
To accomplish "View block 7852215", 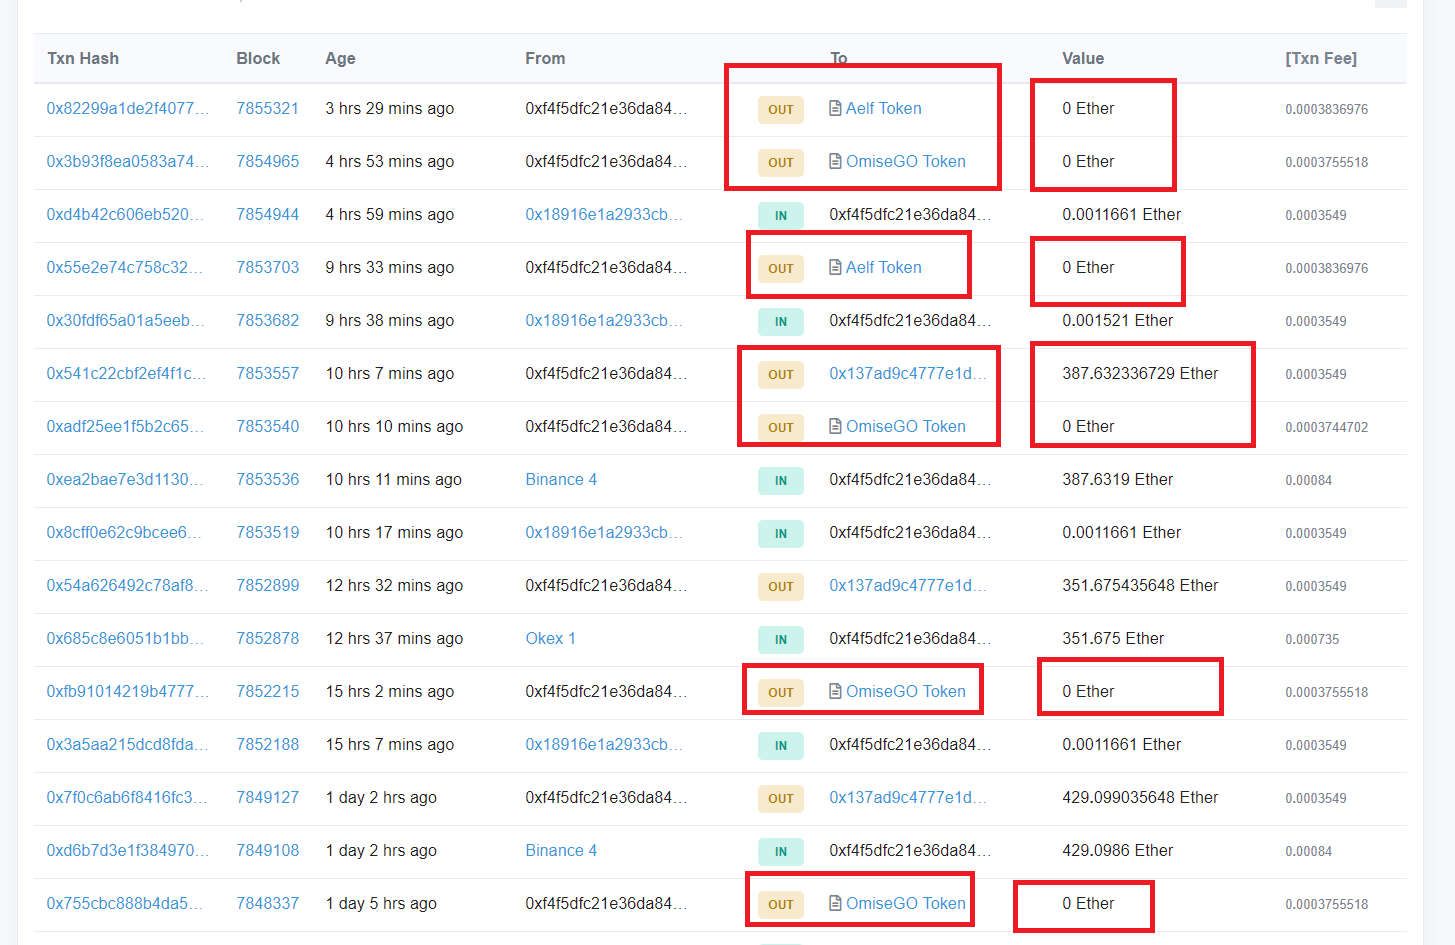I will (x=268, y=691).
